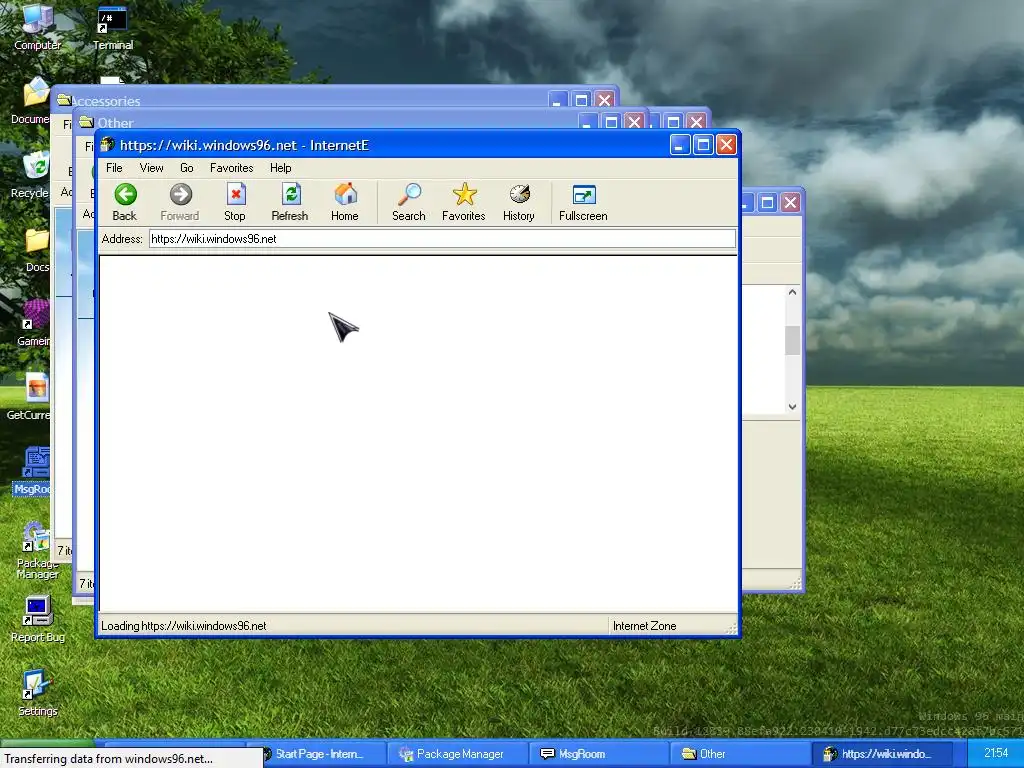Open the Favorites menu in menu bar
The height and width of the screenshot is (768, 1024).
coord(232,168)
